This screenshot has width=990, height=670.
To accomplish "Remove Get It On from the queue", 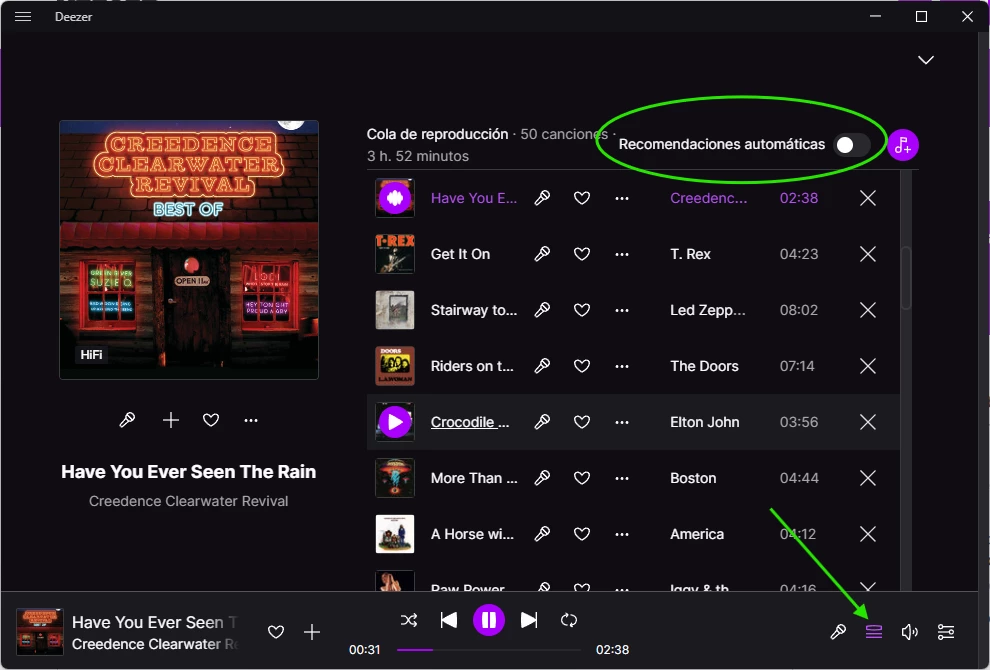I will [868, 254].
